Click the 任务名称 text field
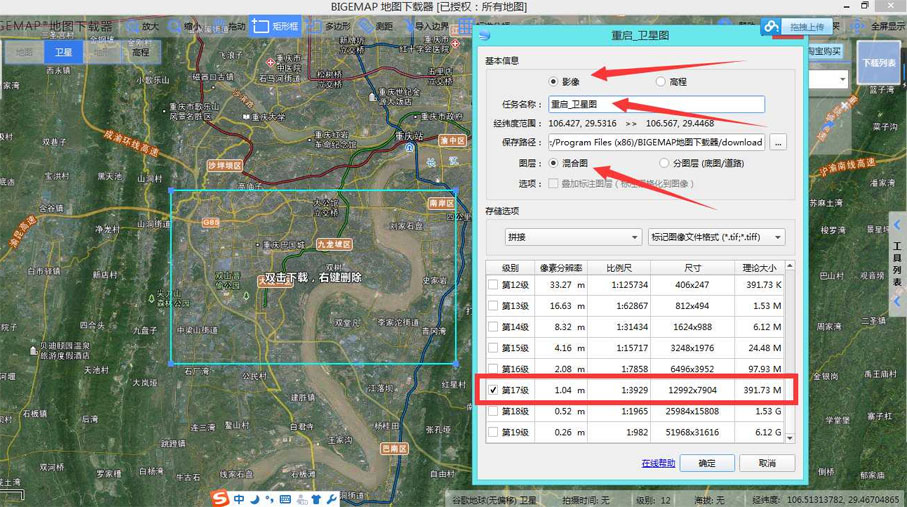The height and width of the screenshot is (507, 907). (x=657, y=104)
